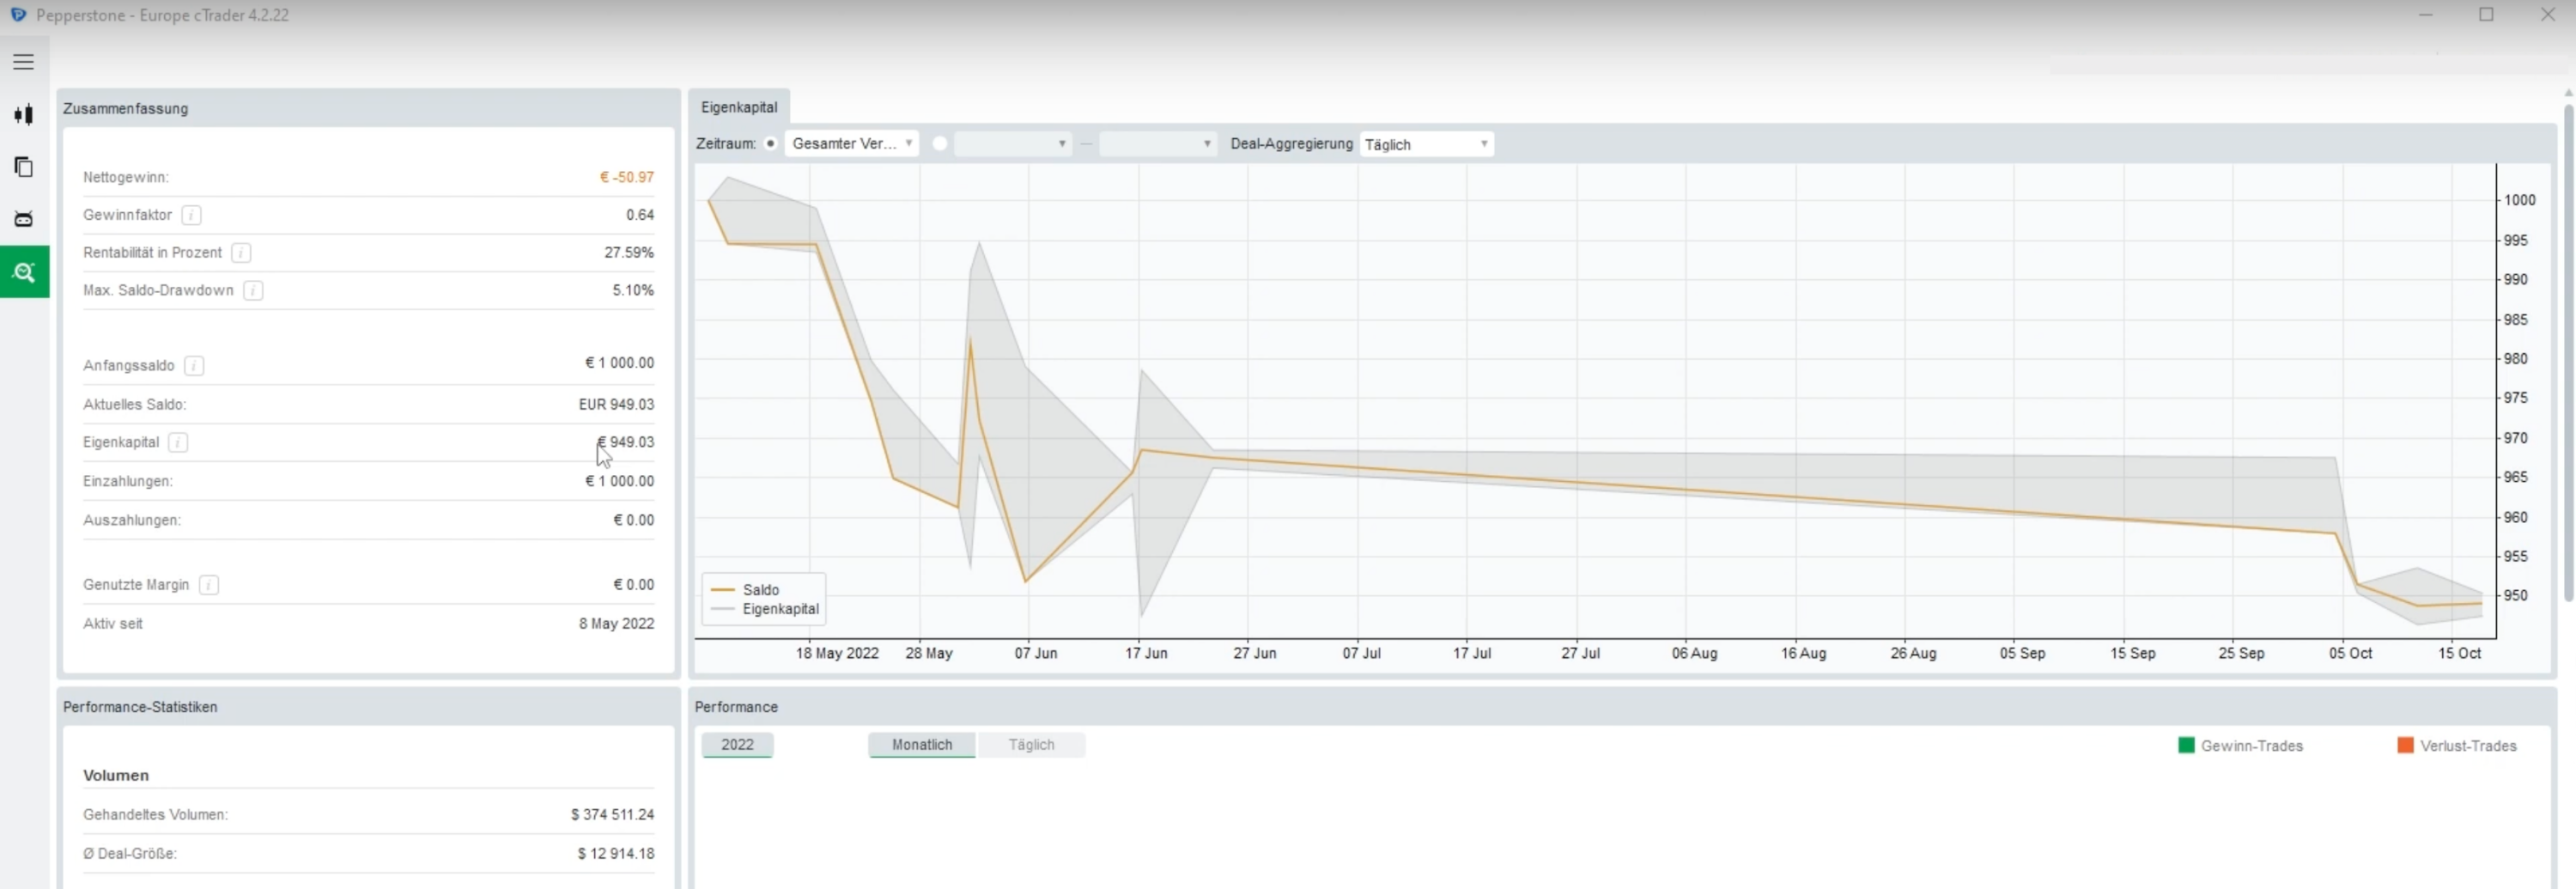This screenshot has width=2576, height=889.
Task: Open the Copy sidebar icon
Action: point(24,167)
